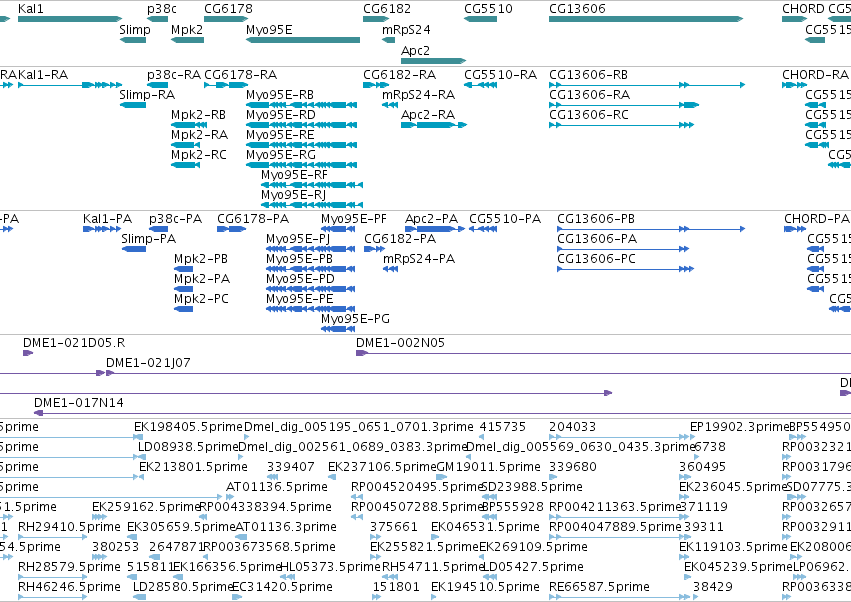Open the LD08938.5prime EST label
851x602 pixels.
(x=188, y=447)
